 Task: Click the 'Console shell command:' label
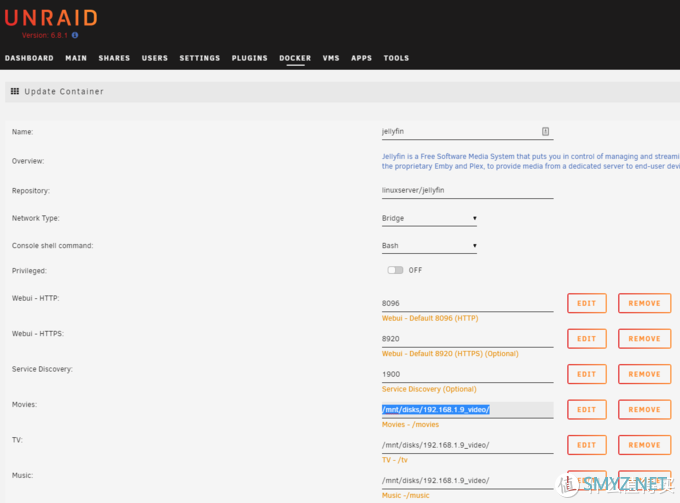click(x=52, y=245)
